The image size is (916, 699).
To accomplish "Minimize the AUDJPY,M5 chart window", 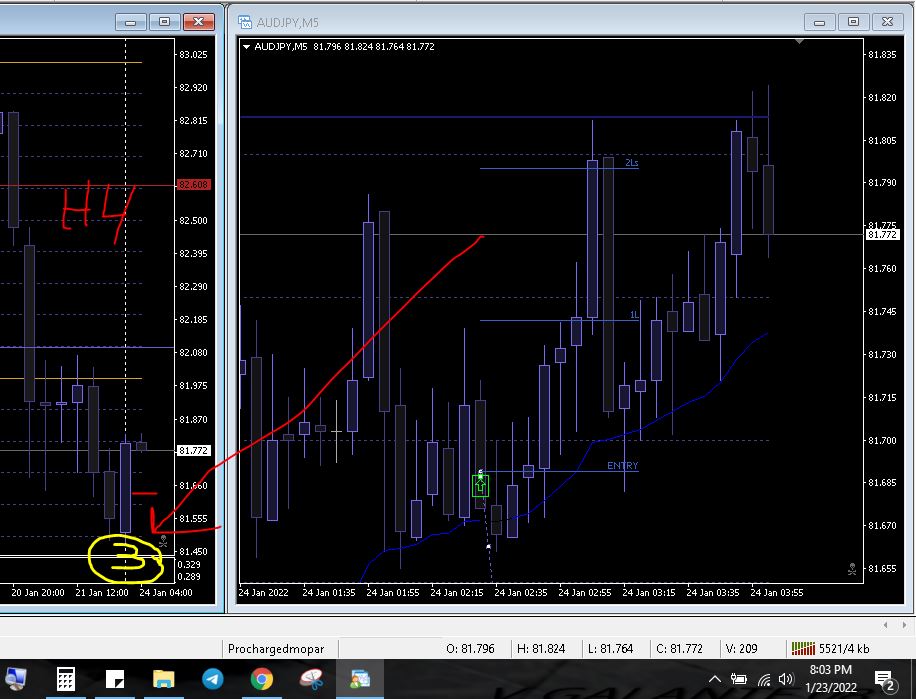I will [x=820, y=22].
